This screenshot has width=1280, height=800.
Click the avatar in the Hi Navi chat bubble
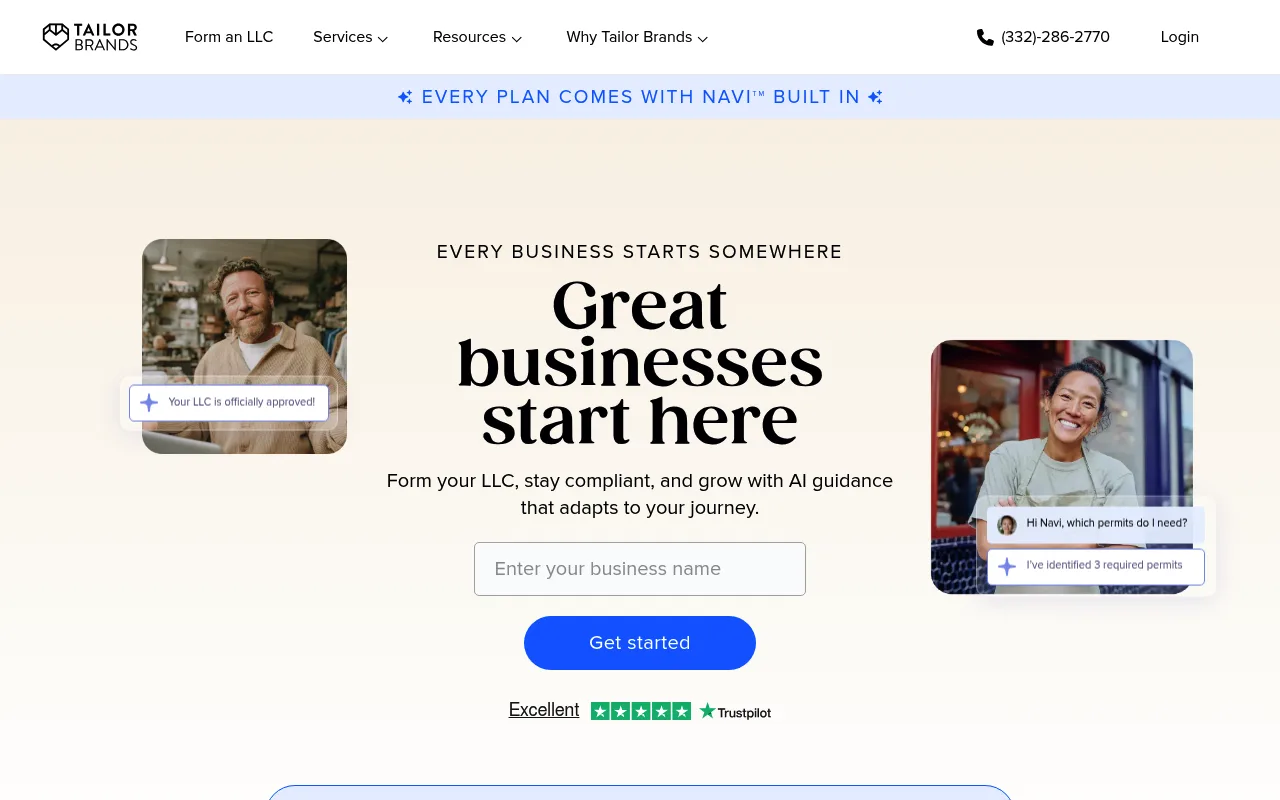tap(1007, 524)
